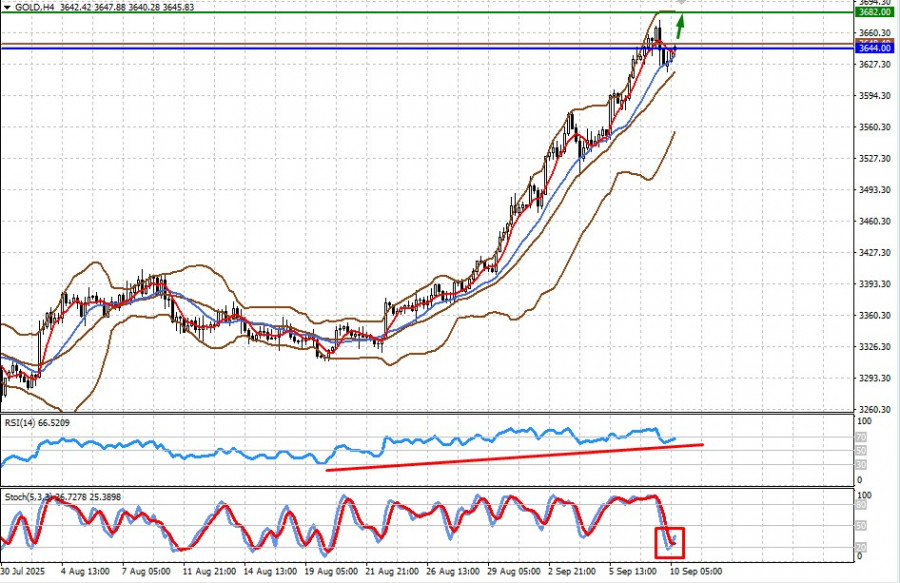Click the 14 Aug 13:00 time label
900x583 pixels.
(x=270, y=572)
